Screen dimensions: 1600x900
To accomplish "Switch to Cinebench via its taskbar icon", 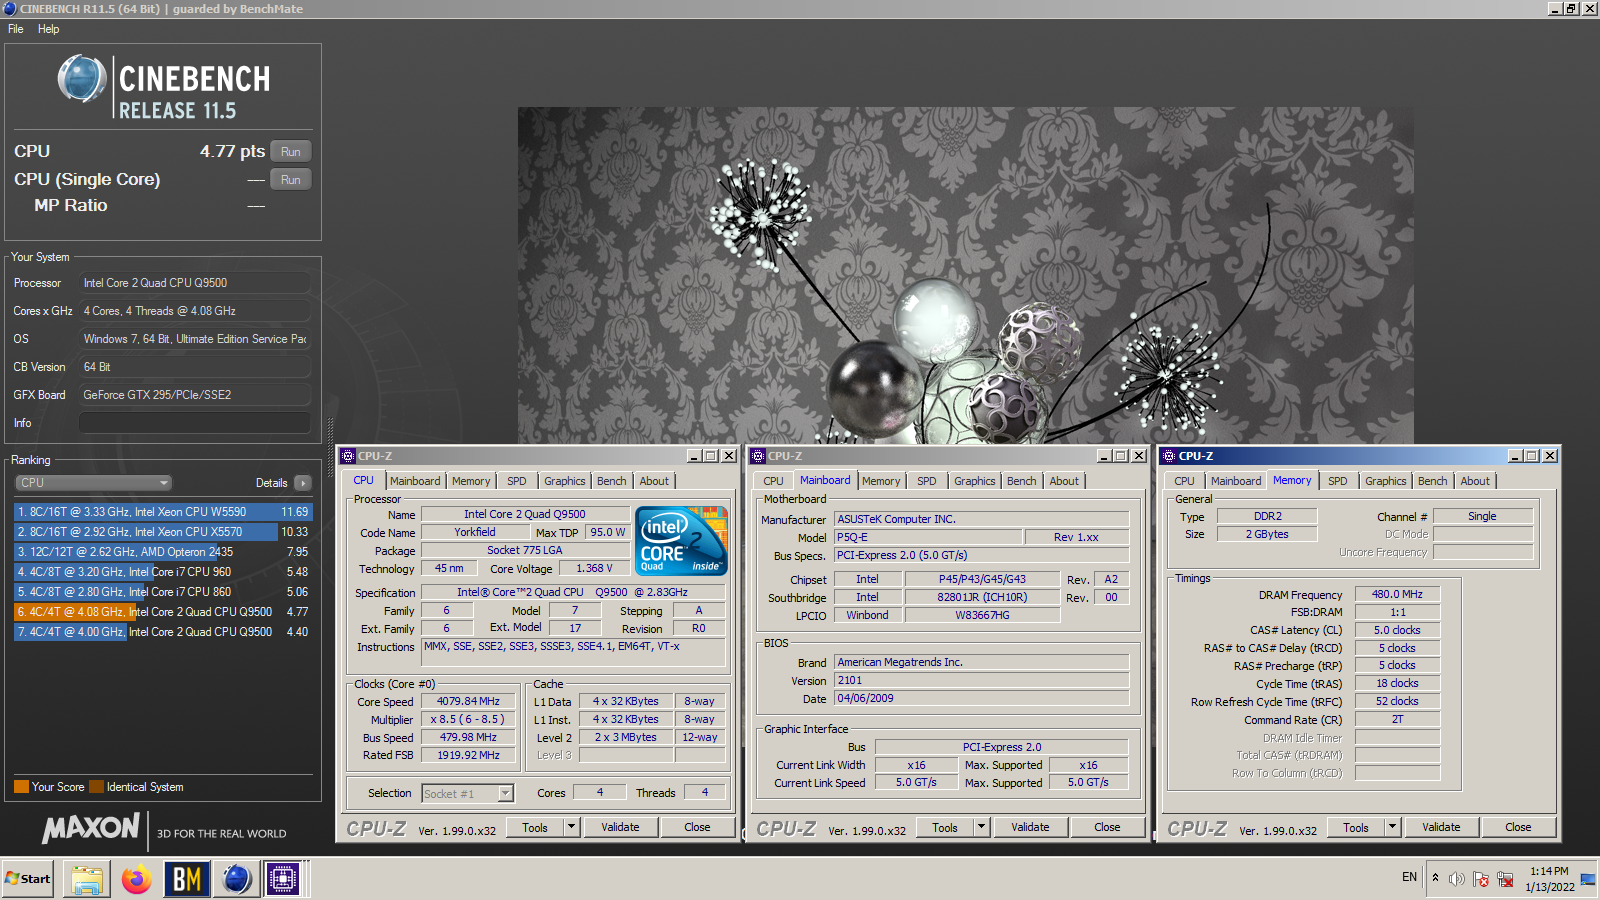I will point(237,879).
